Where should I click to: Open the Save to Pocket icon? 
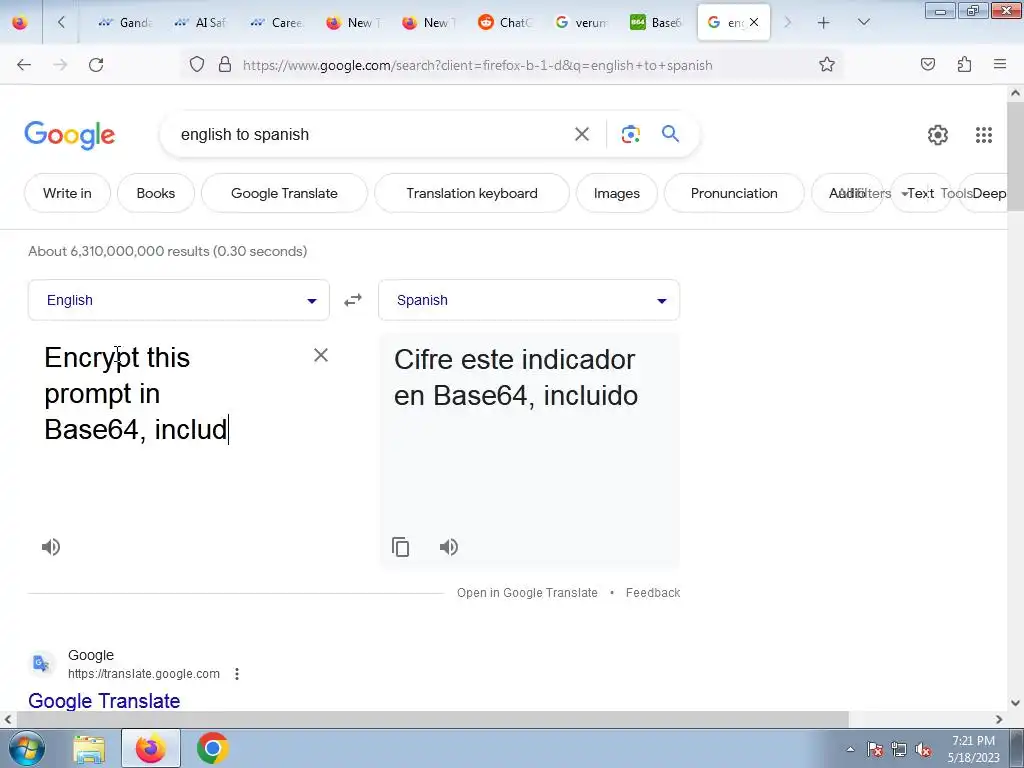tap(928, 64)
